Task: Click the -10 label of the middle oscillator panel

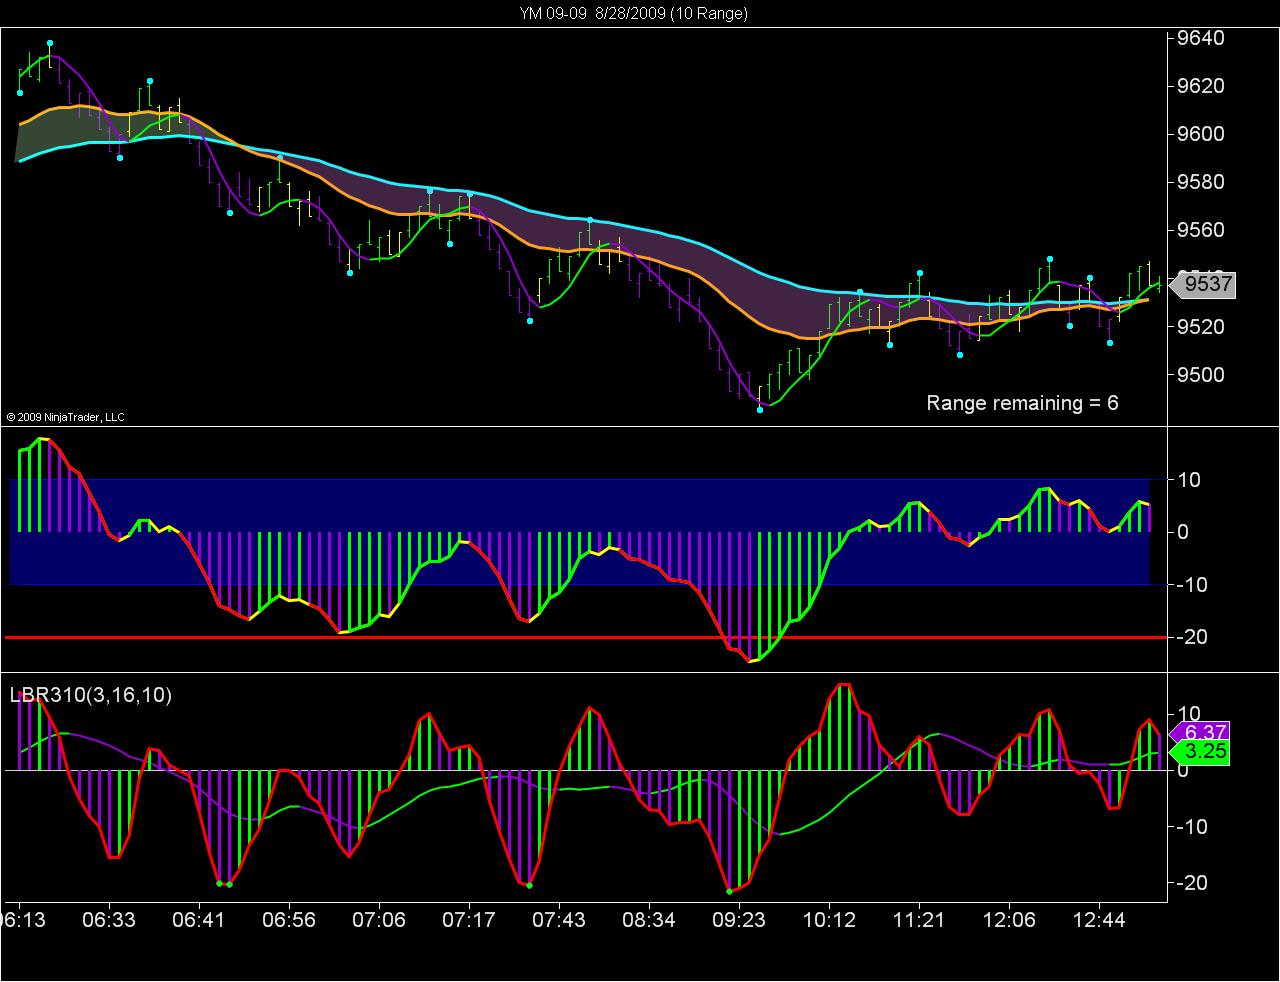Action: tap(1192, 584)
